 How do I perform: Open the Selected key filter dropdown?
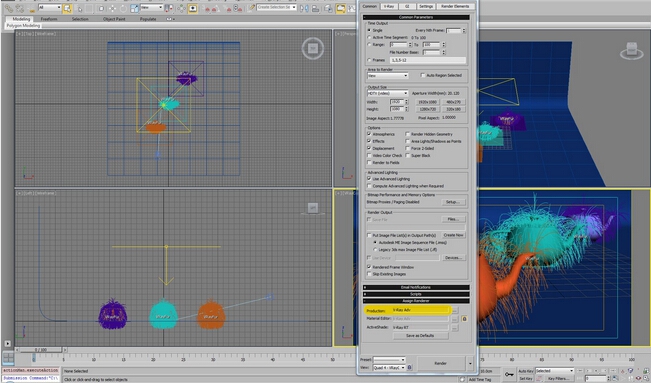coord(554,371)
